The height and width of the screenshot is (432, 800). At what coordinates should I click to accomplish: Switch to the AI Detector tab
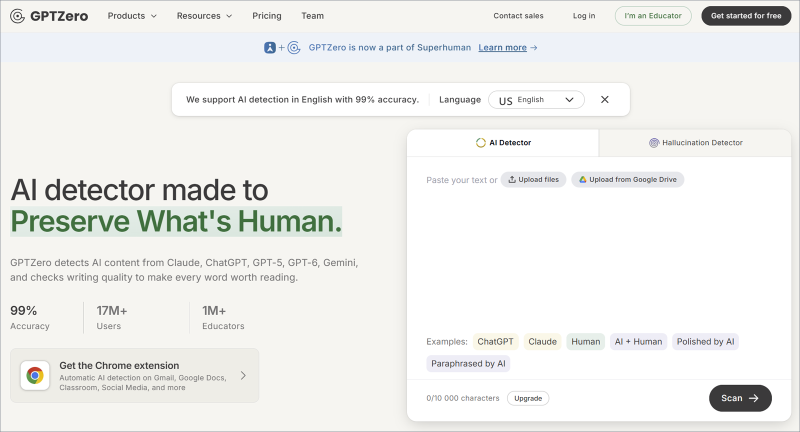pos(503,143)
